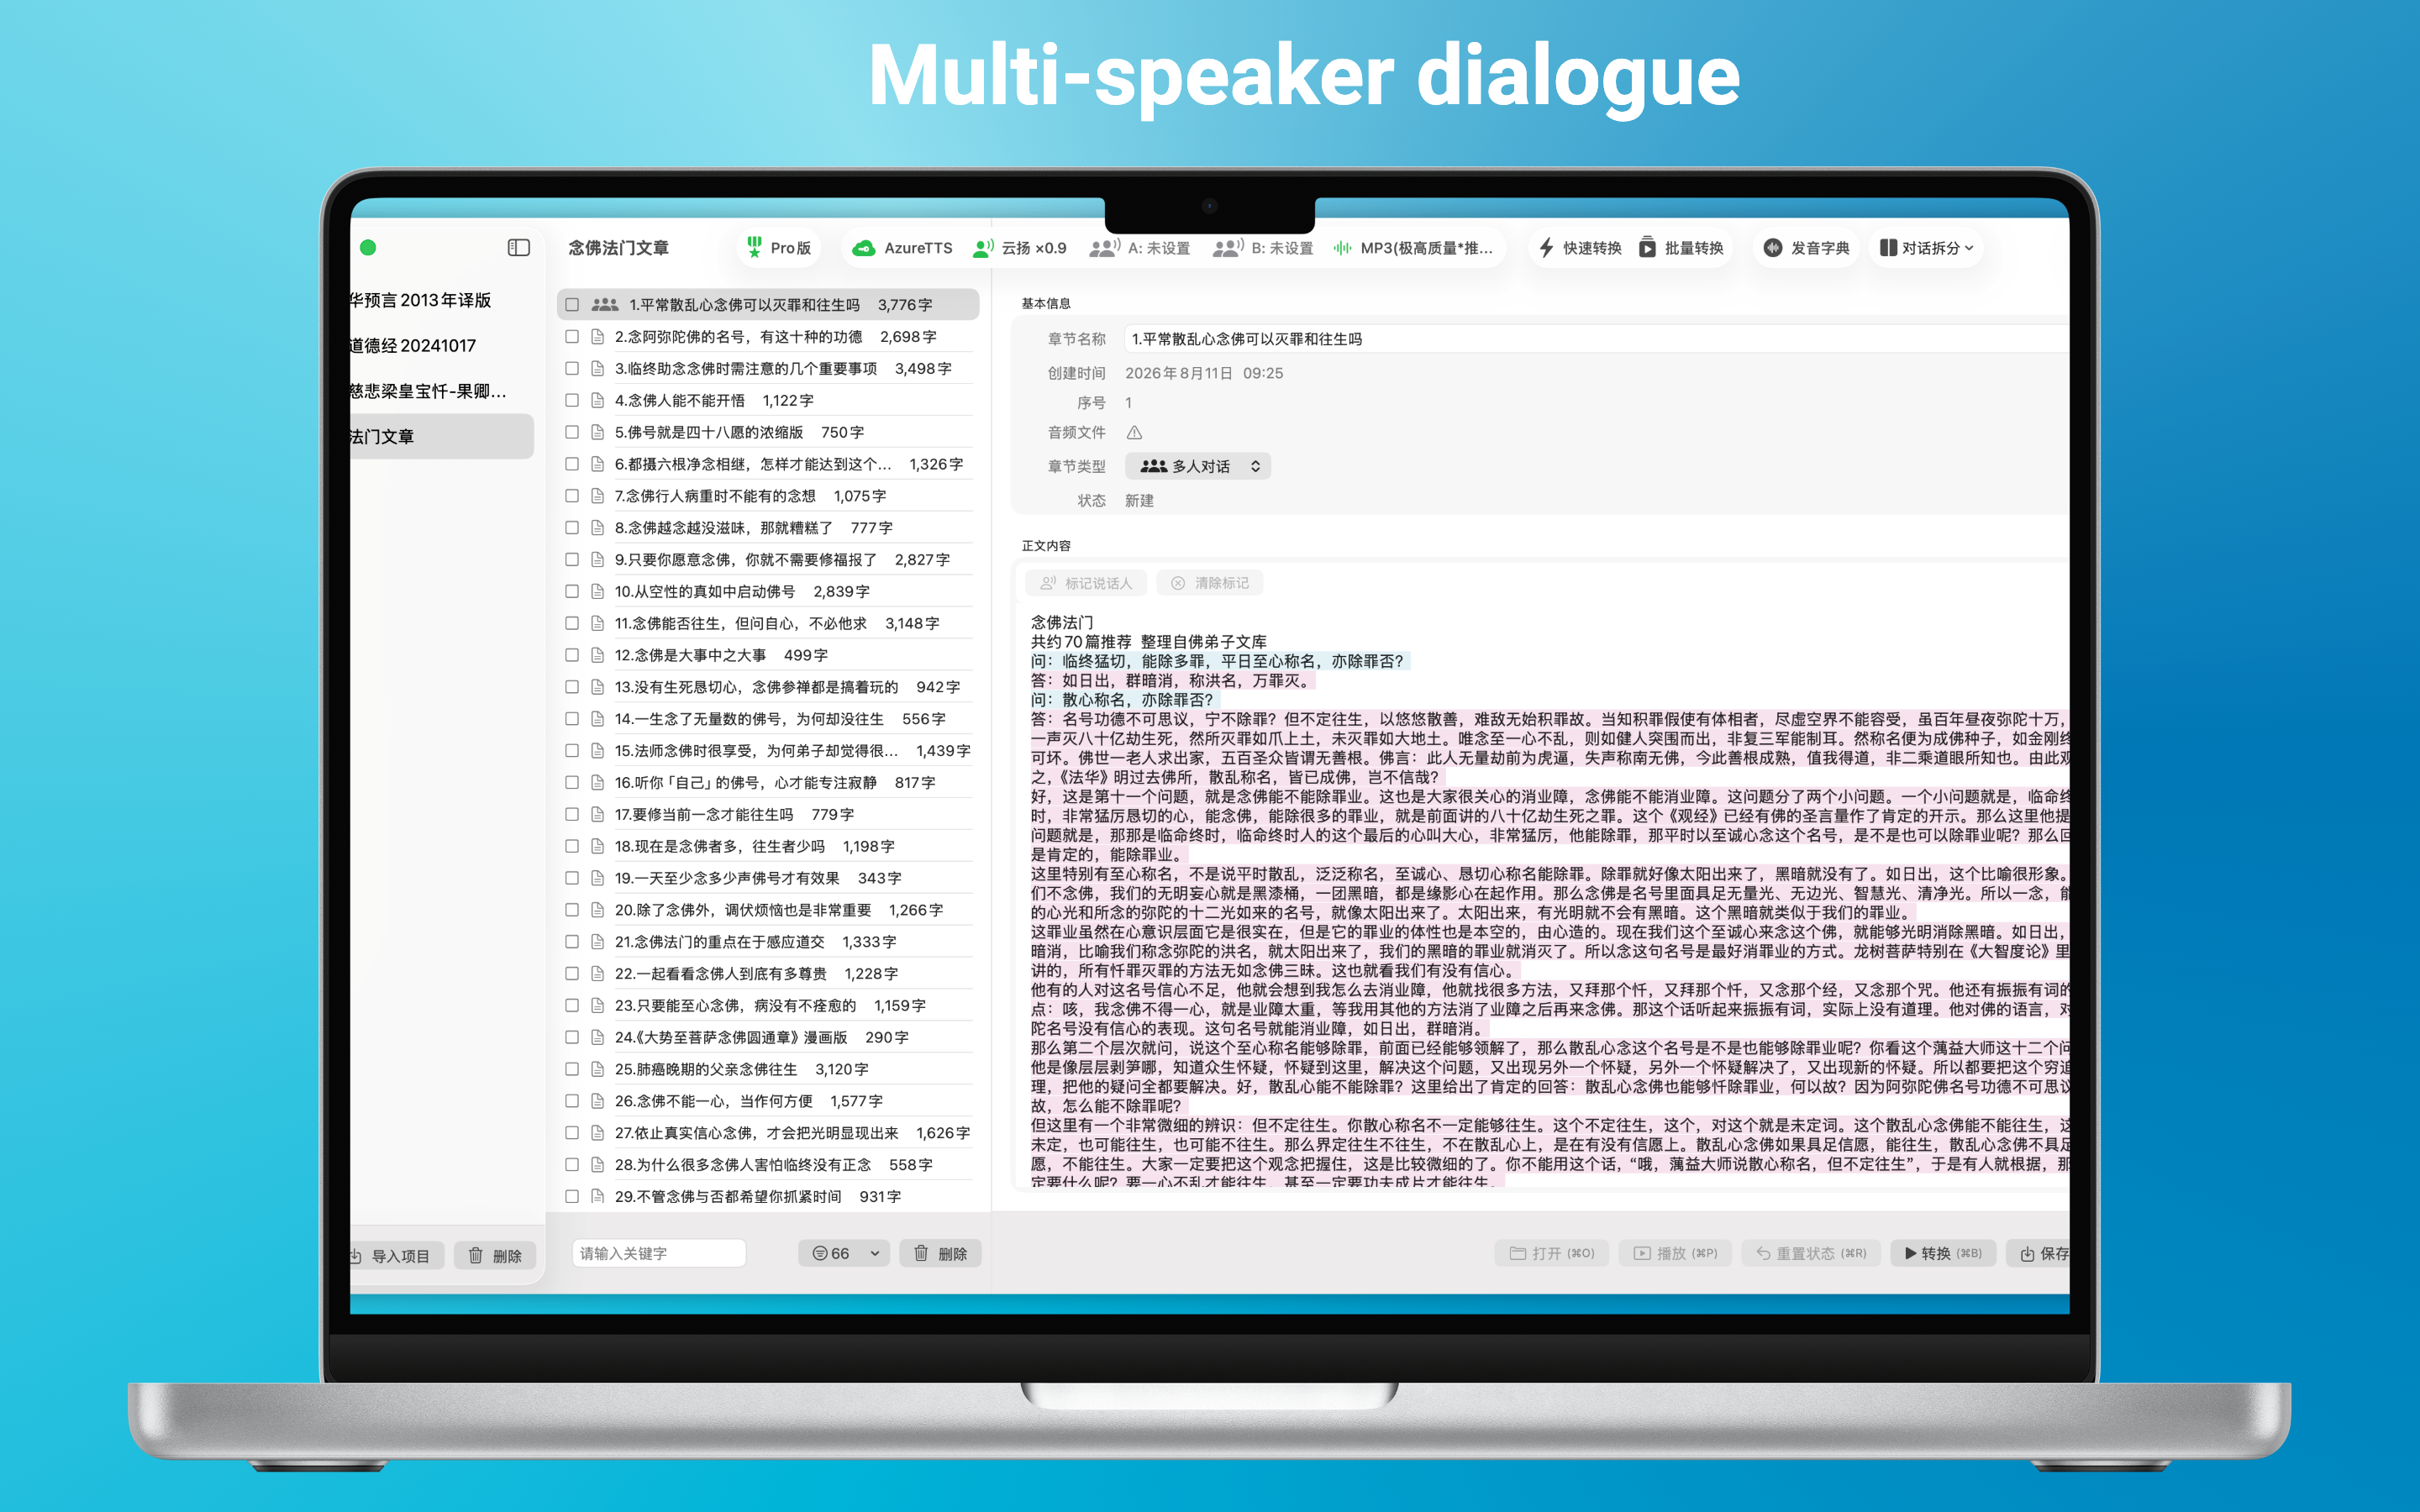Start 快速转换 quick convert
This screenshot has height=1512, width=2420.
pos(1580,247)
